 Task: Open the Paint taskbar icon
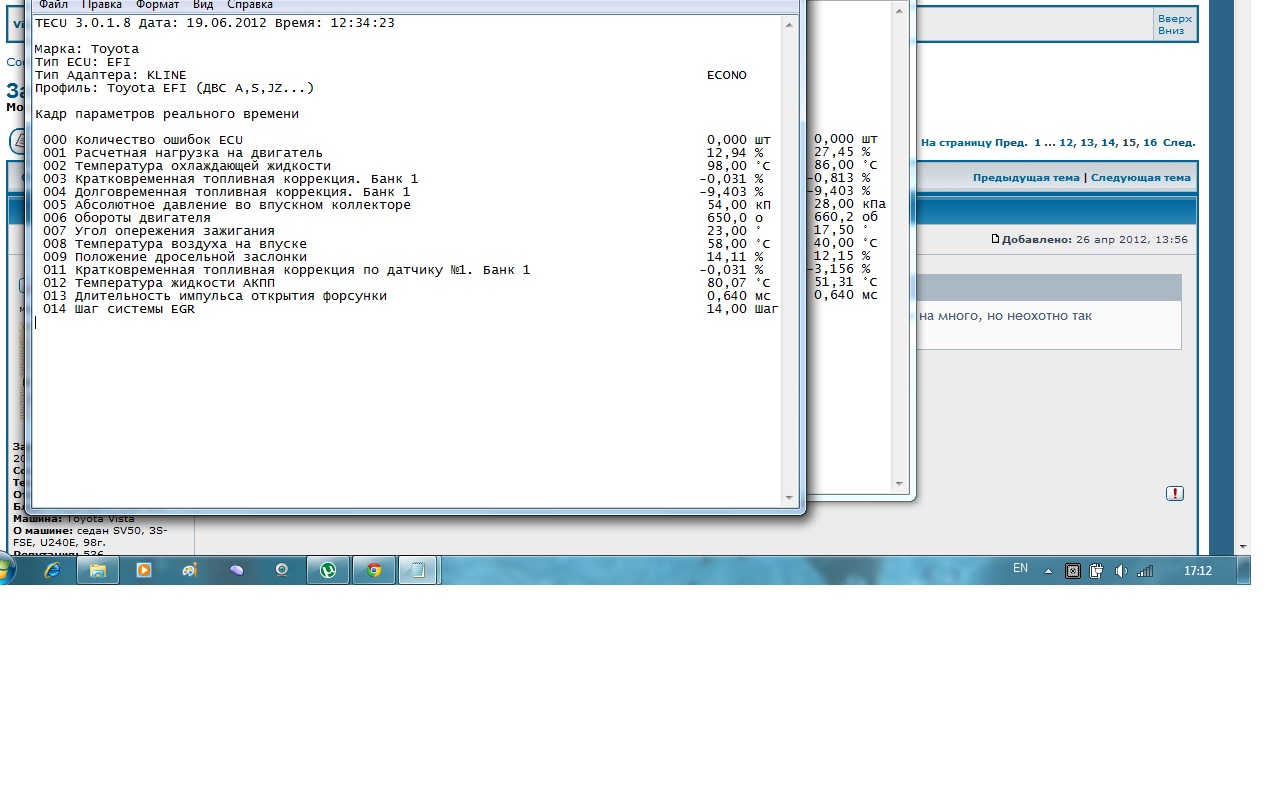[190, 570]
